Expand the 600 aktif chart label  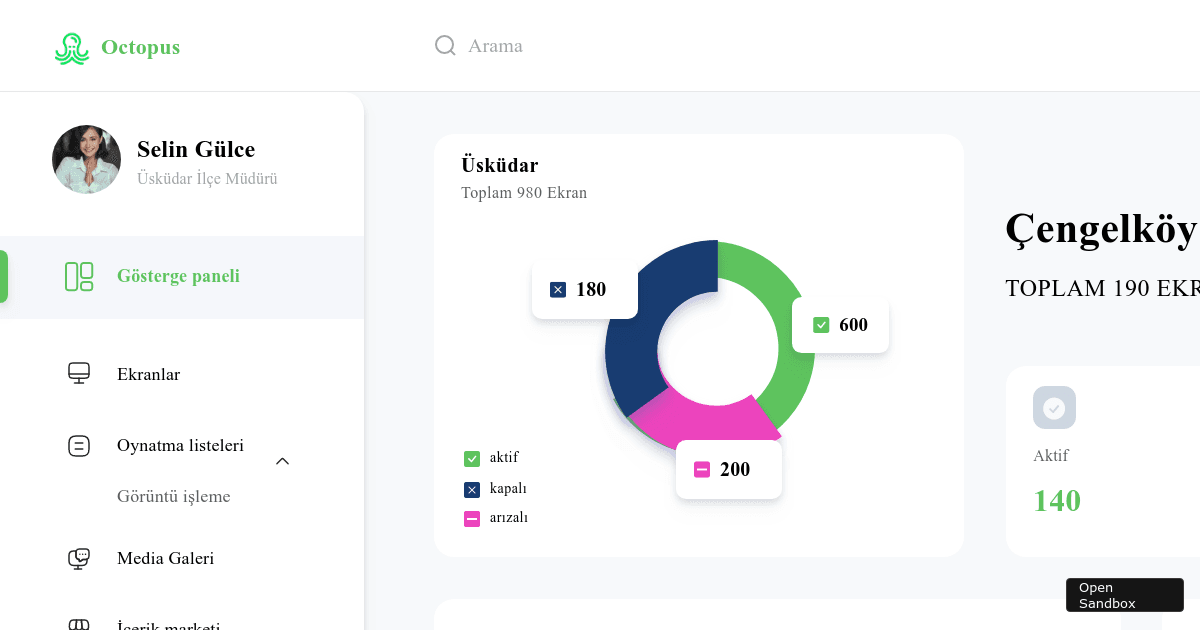point(840,324)
